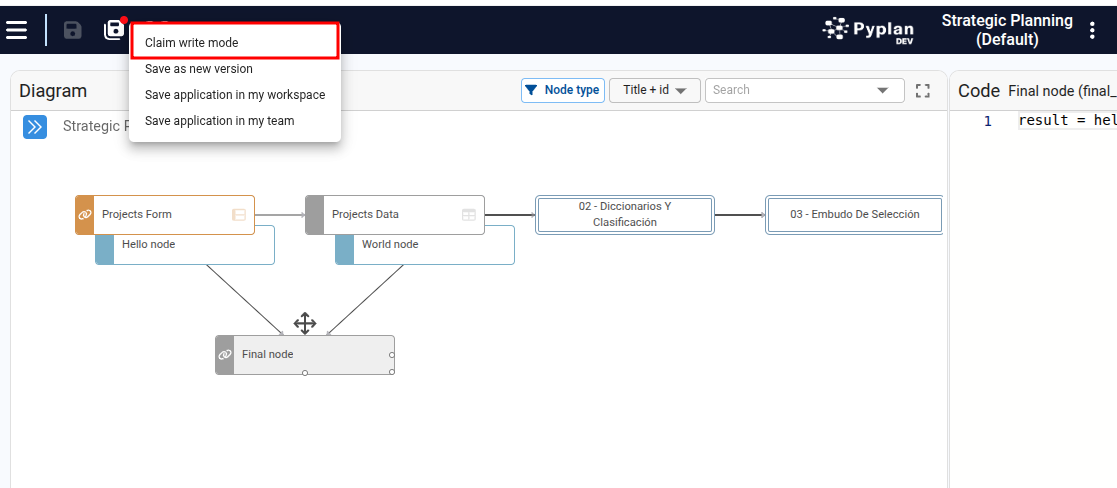The width and height of the screenshot is (1117, 488).
Task: Click line number 1 in the code editor
Action: [987, 121]
